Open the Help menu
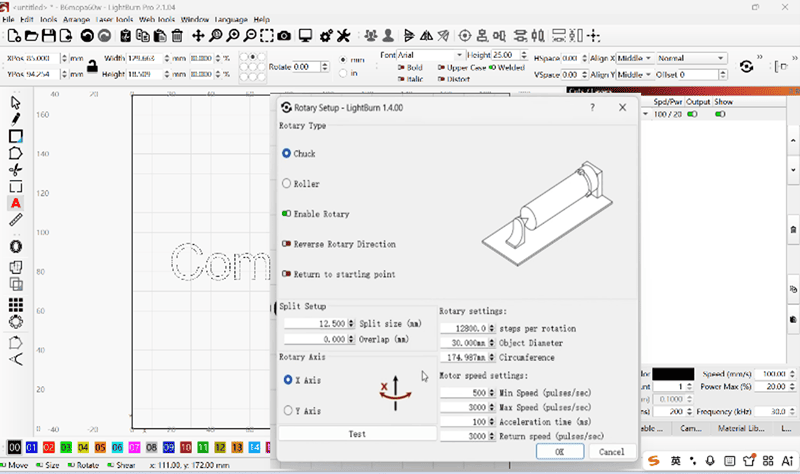 pyautogui.click(x=261, y=19)
